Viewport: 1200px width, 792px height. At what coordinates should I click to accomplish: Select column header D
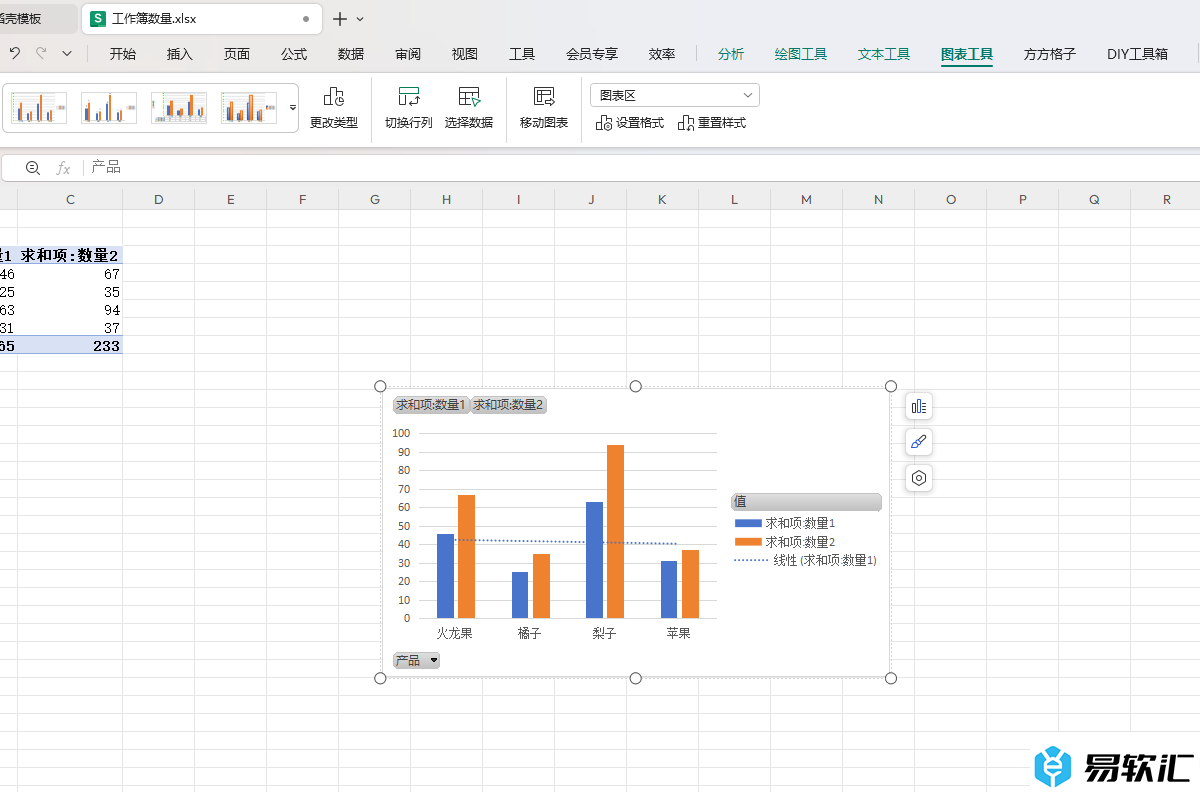point(159,200)
